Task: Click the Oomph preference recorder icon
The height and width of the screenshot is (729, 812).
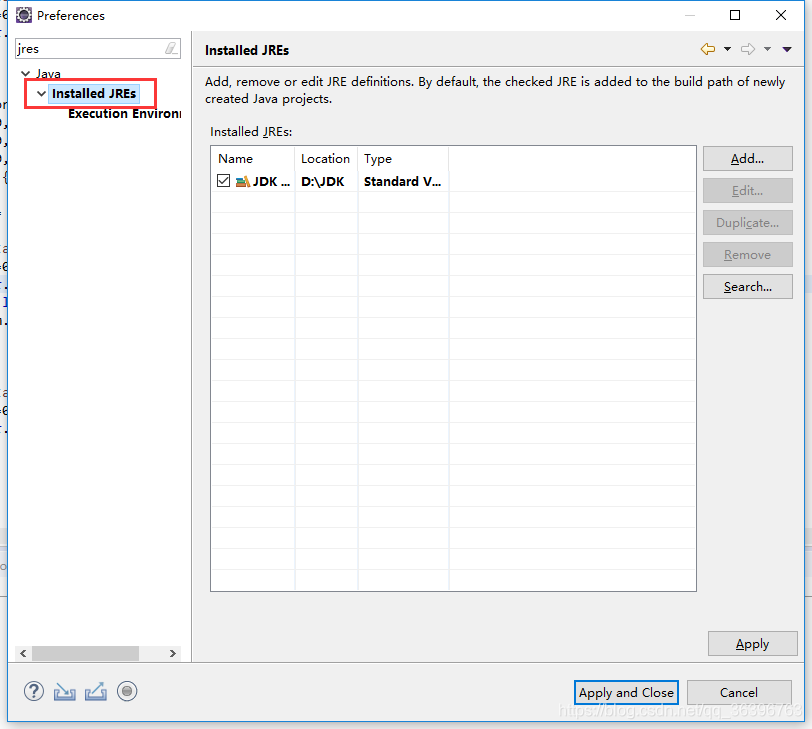Action: [127, 691]
